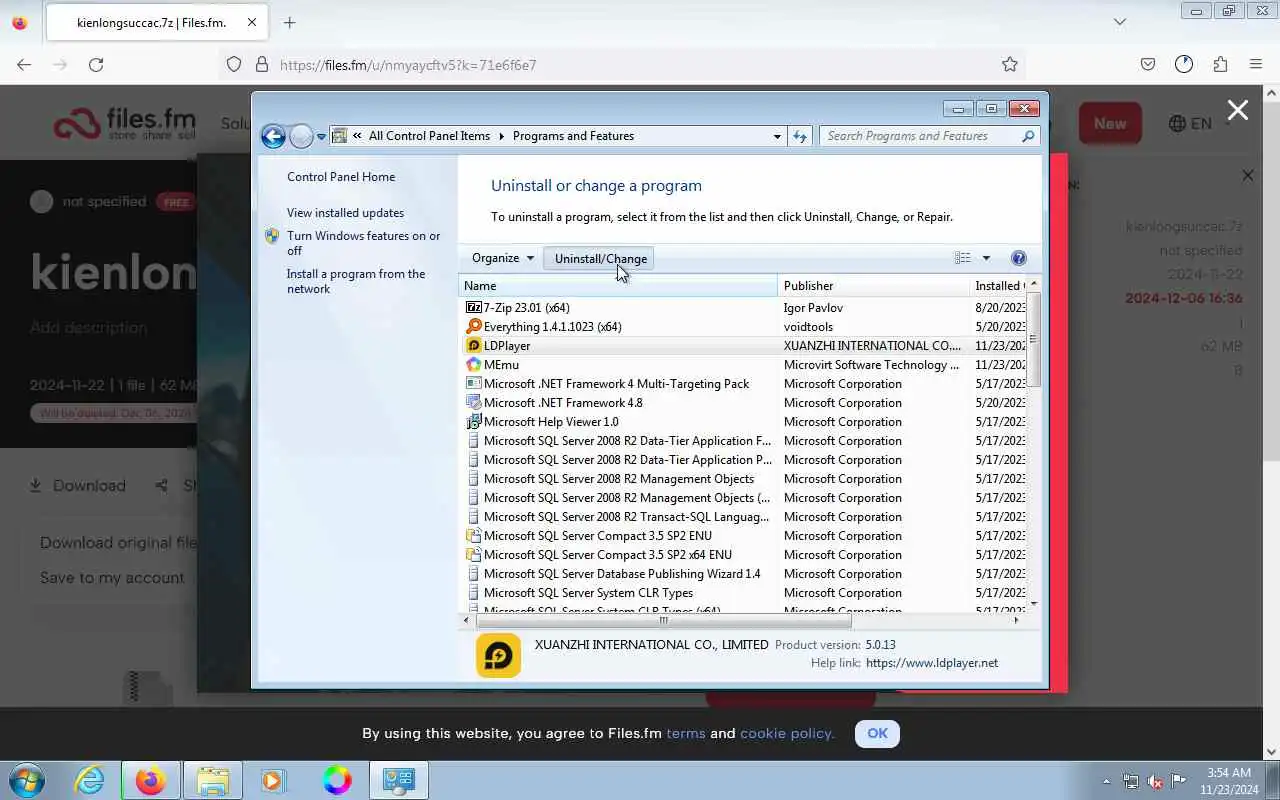Click OK on the cookie policy banner
The image size is (1280, 800).
[x=877, y=733]
